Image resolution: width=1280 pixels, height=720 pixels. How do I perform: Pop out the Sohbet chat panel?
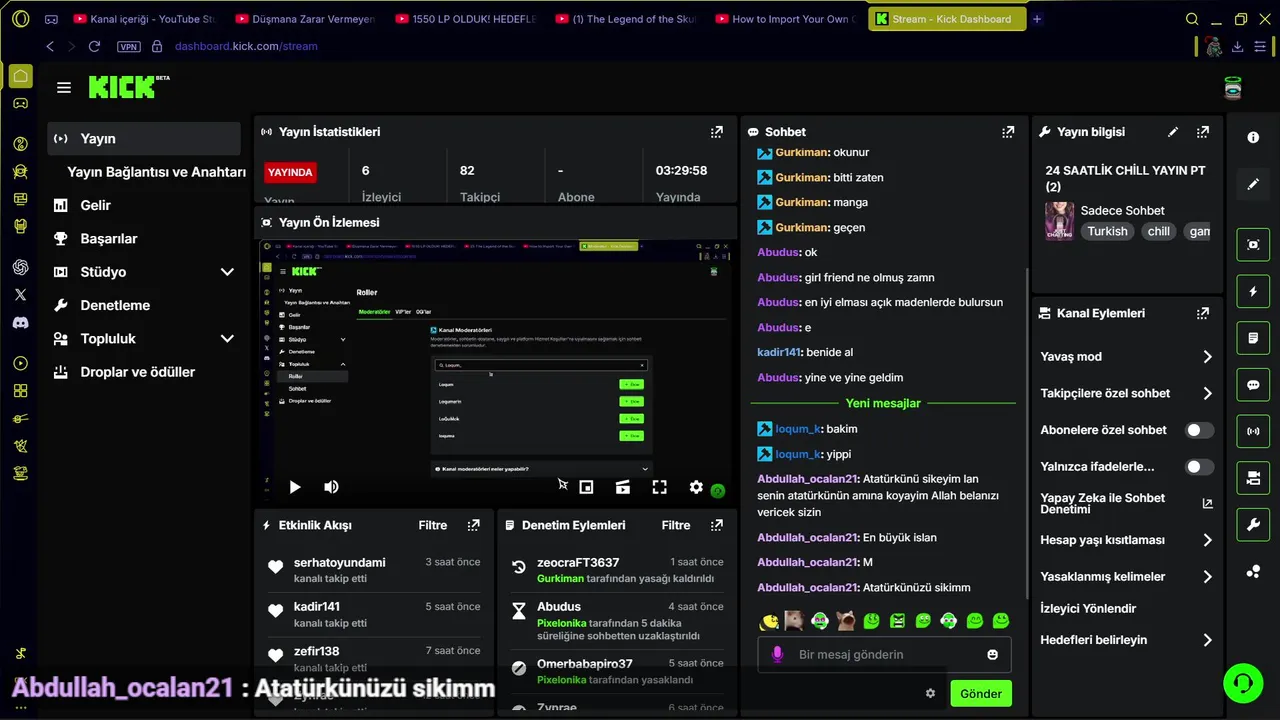(x=1008, y=132)
